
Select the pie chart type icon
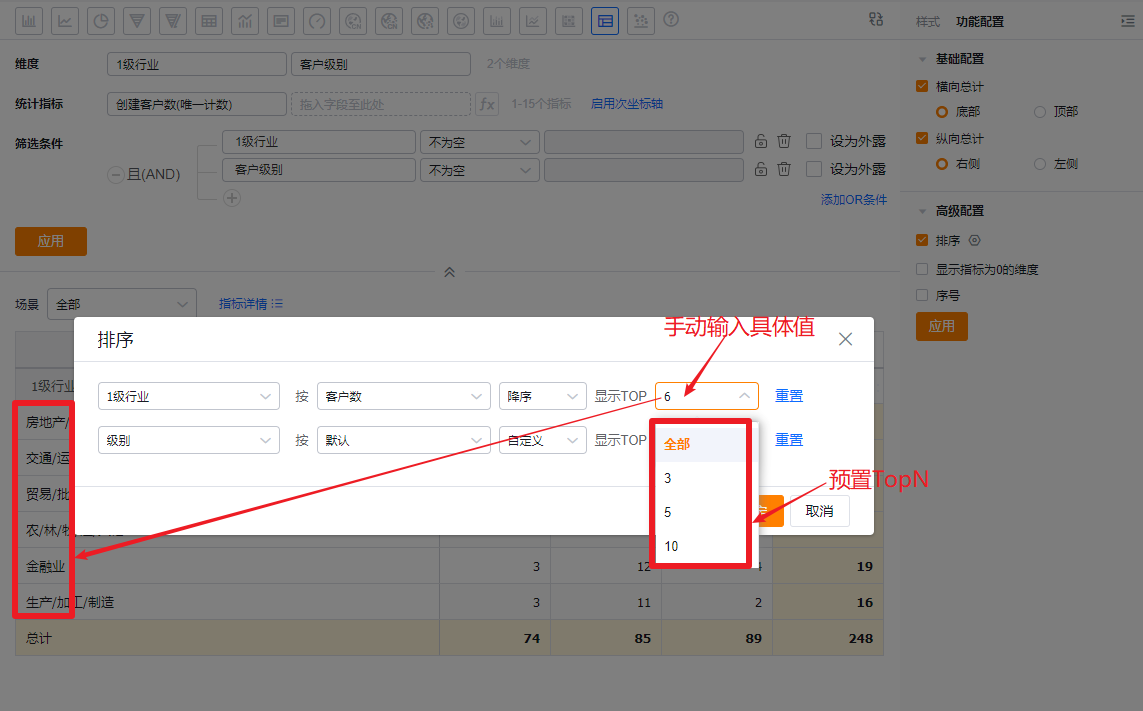click(101, 21)
